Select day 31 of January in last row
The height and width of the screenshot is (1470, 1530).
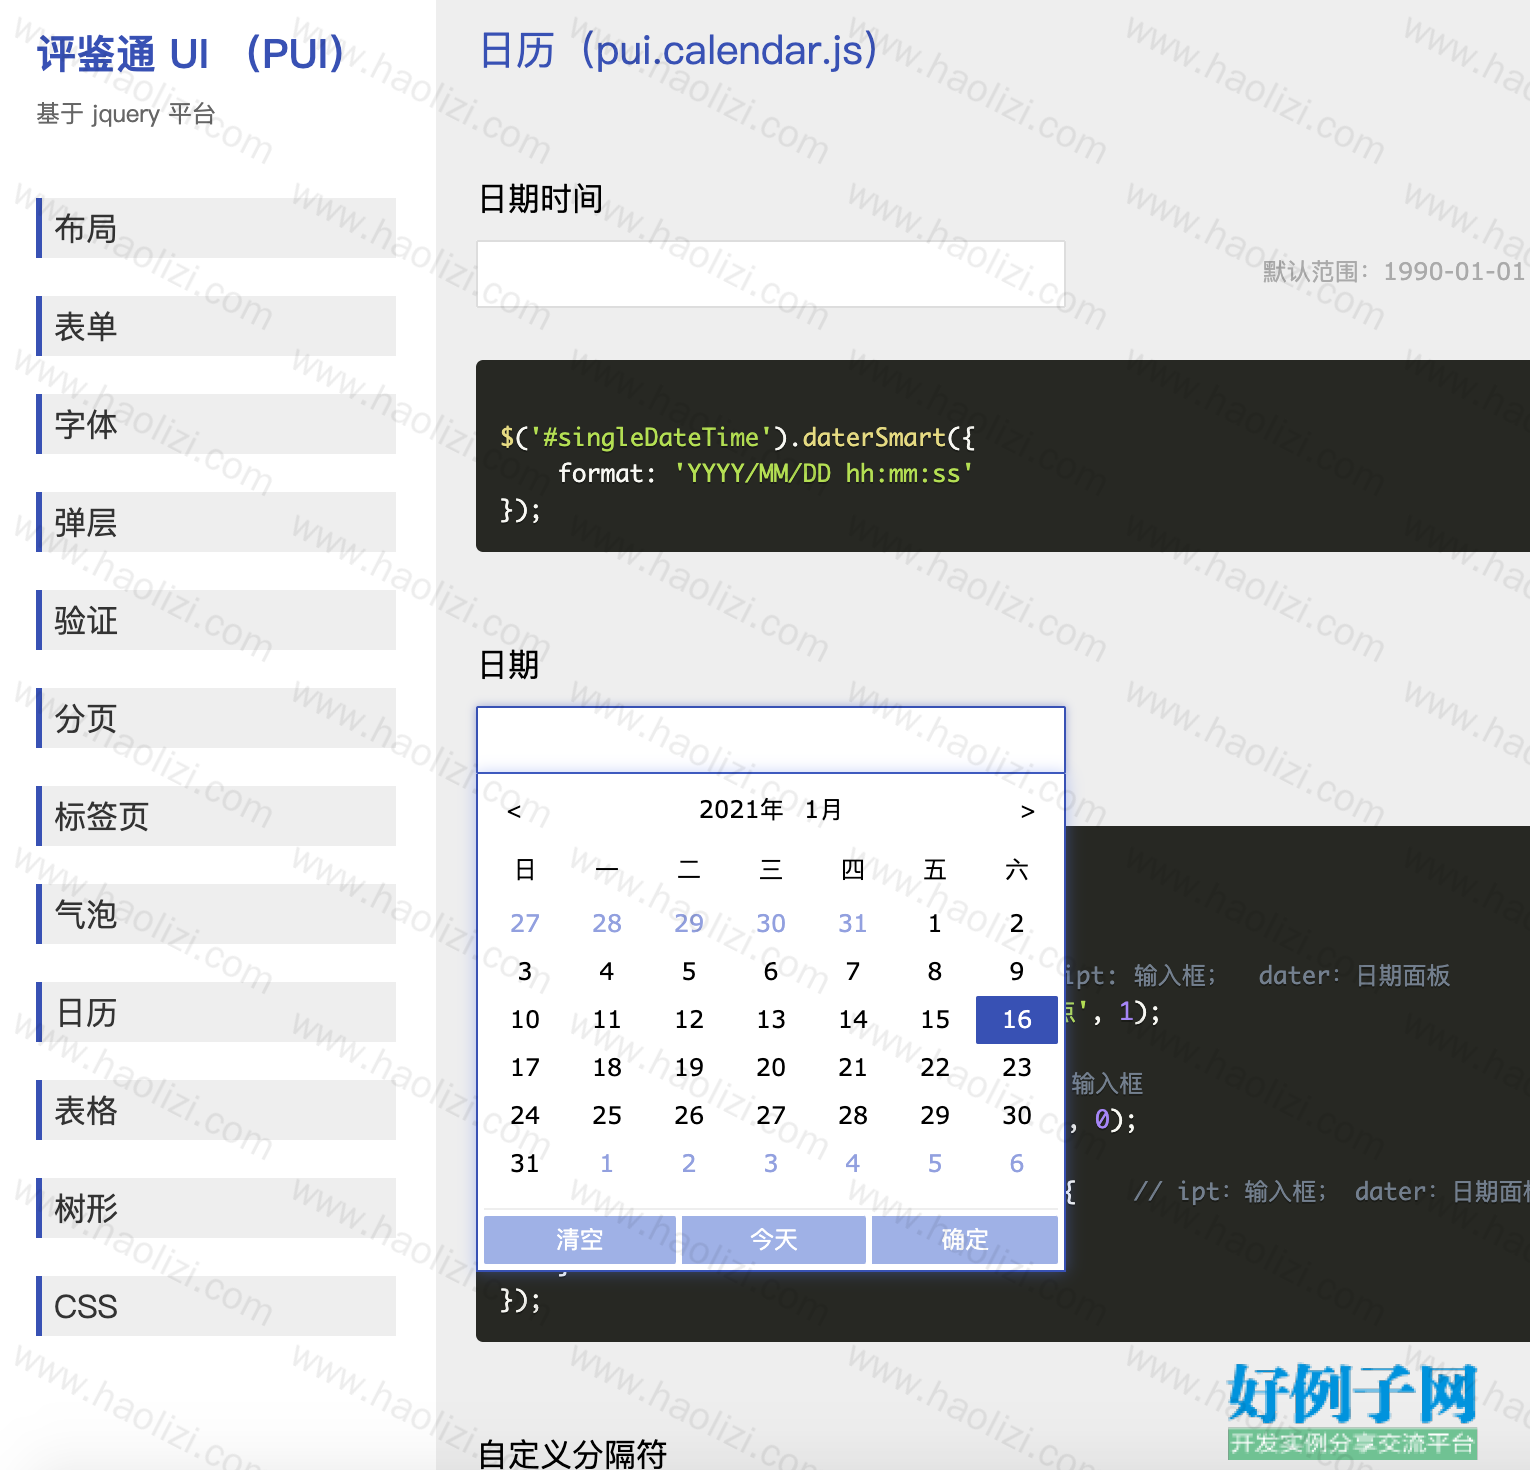525,1163
